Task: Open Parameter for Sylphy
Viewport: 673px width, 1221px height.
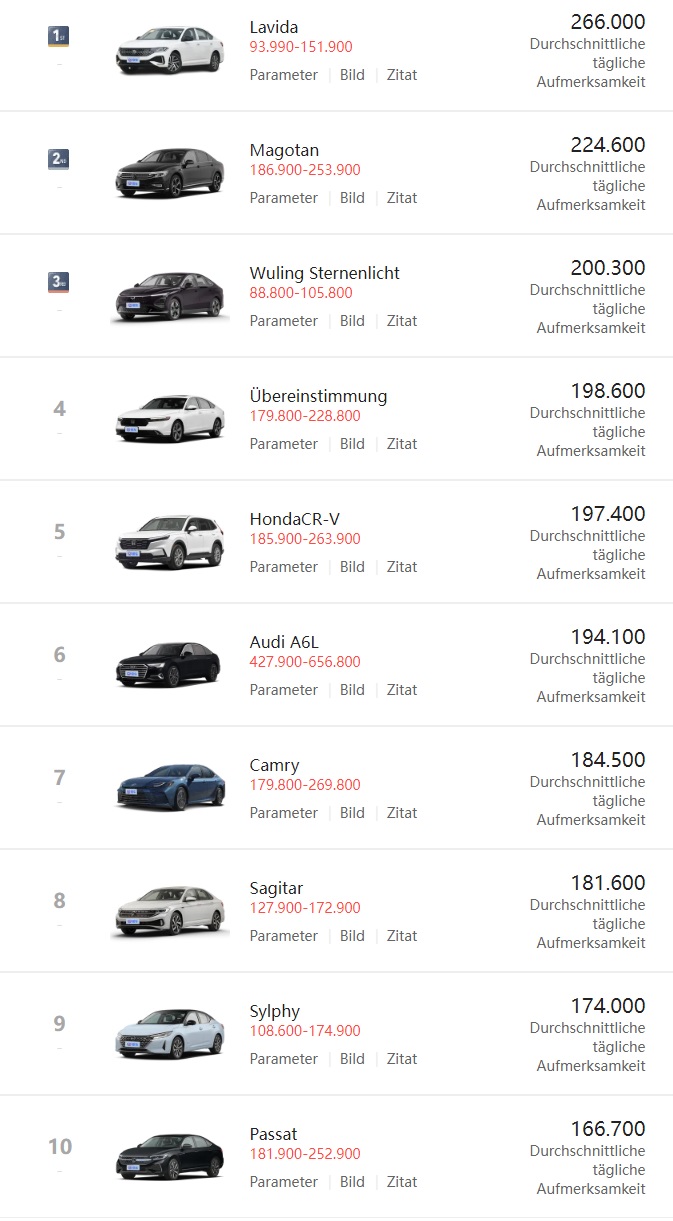Action: click(x=283, y=1058)
